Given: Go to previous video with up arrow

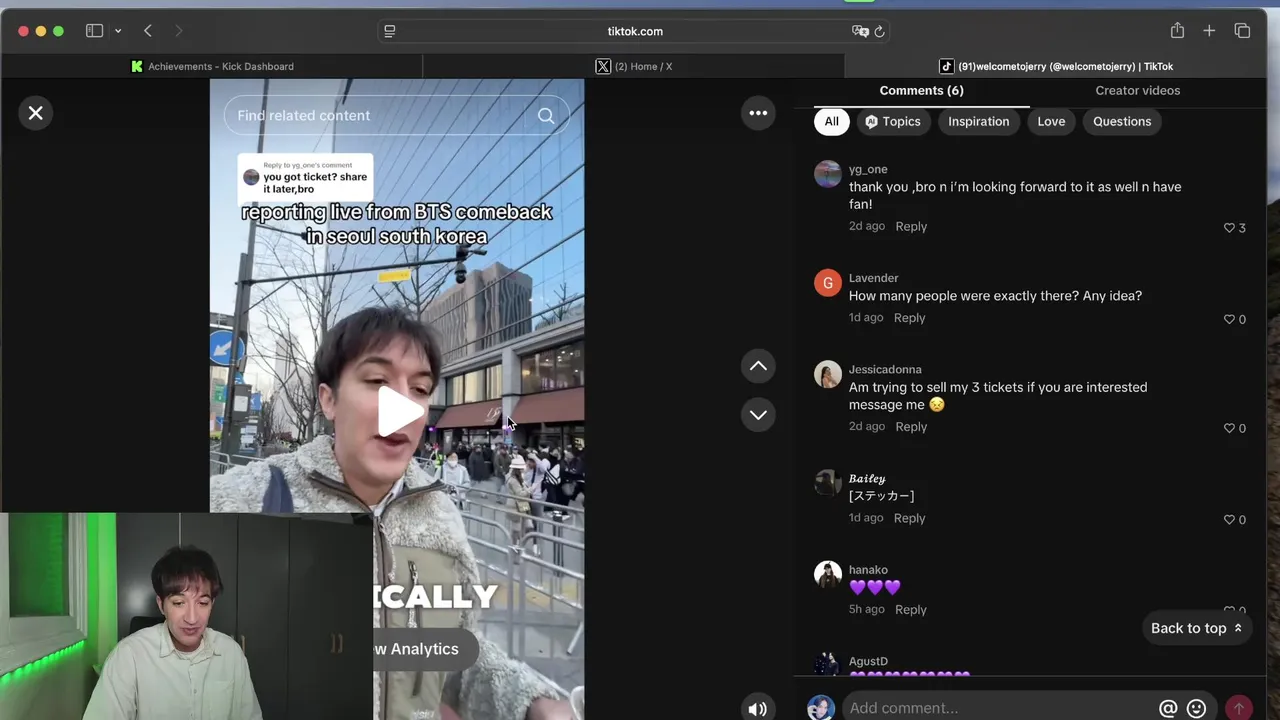Looking at the screenshot, I should pyautogui.click(x=758, y=366).
